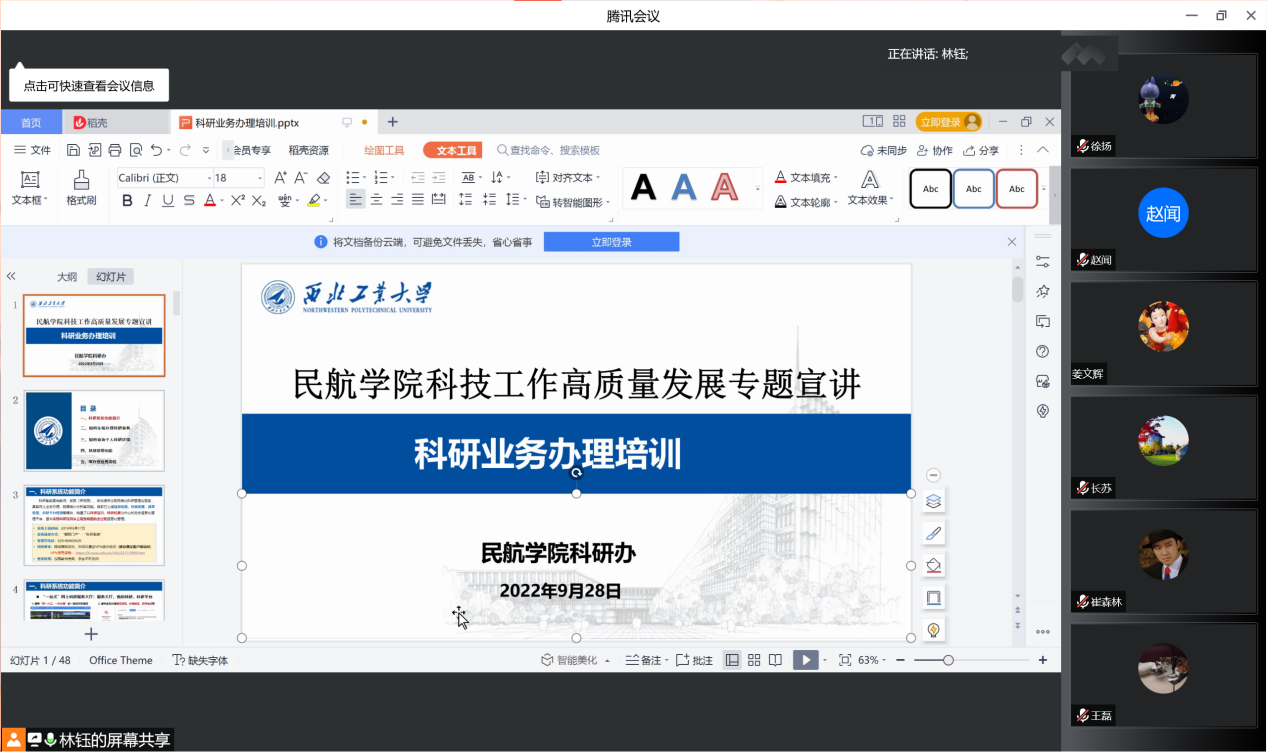Toggle bold formatting

(x=127, y=200)
